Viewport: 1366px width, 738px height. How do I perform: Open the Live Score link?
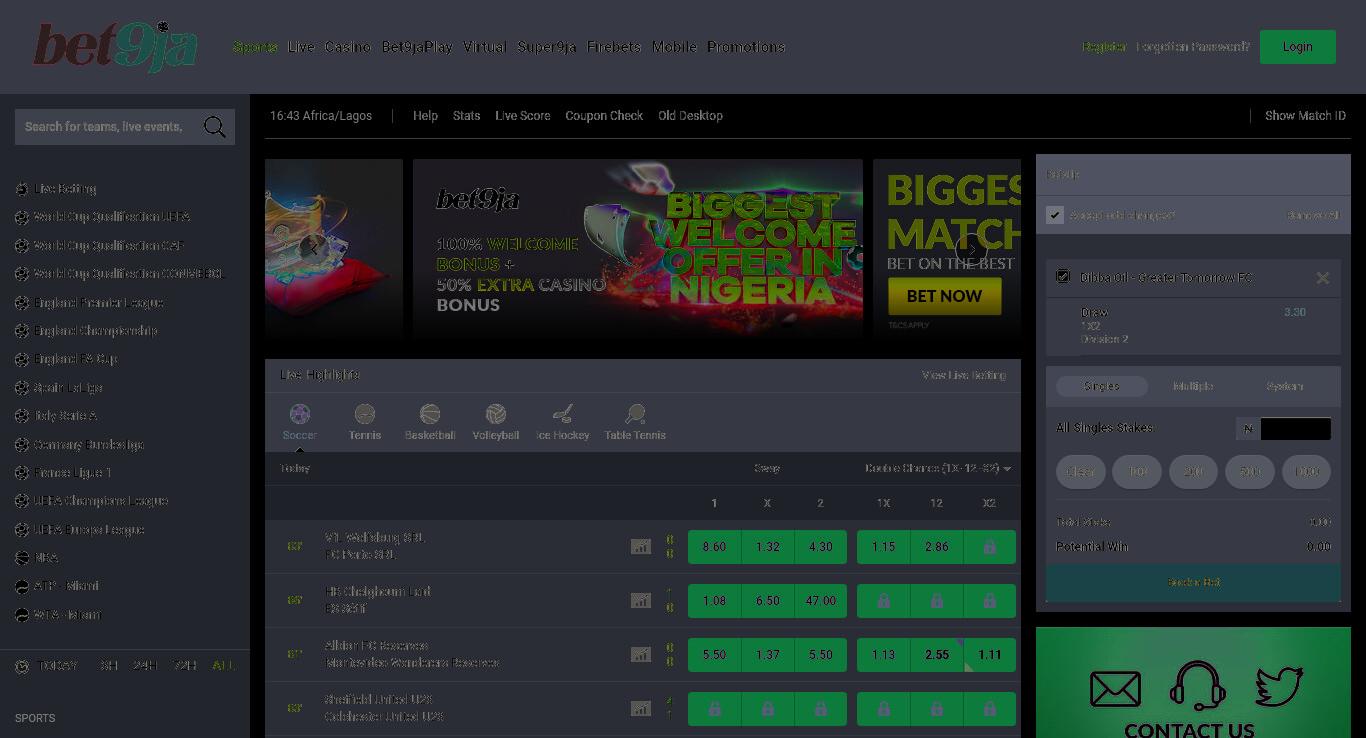coord(523,116)
